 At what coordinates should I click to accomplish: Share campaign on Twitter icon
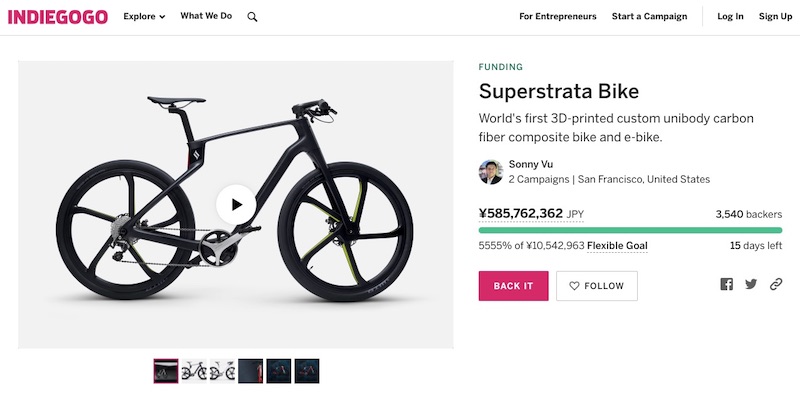[751, 284]
